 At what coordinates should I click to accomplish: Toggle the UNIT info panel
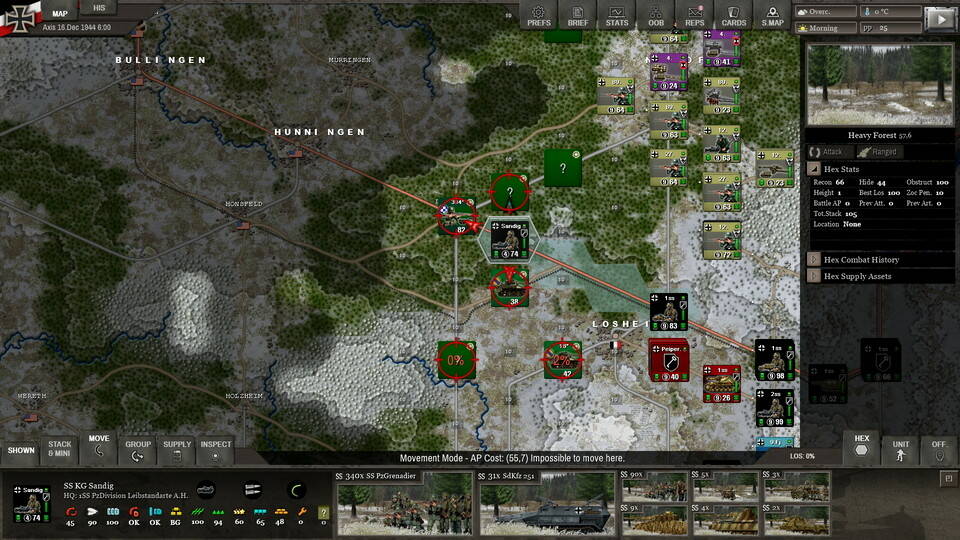click(901, 449)
